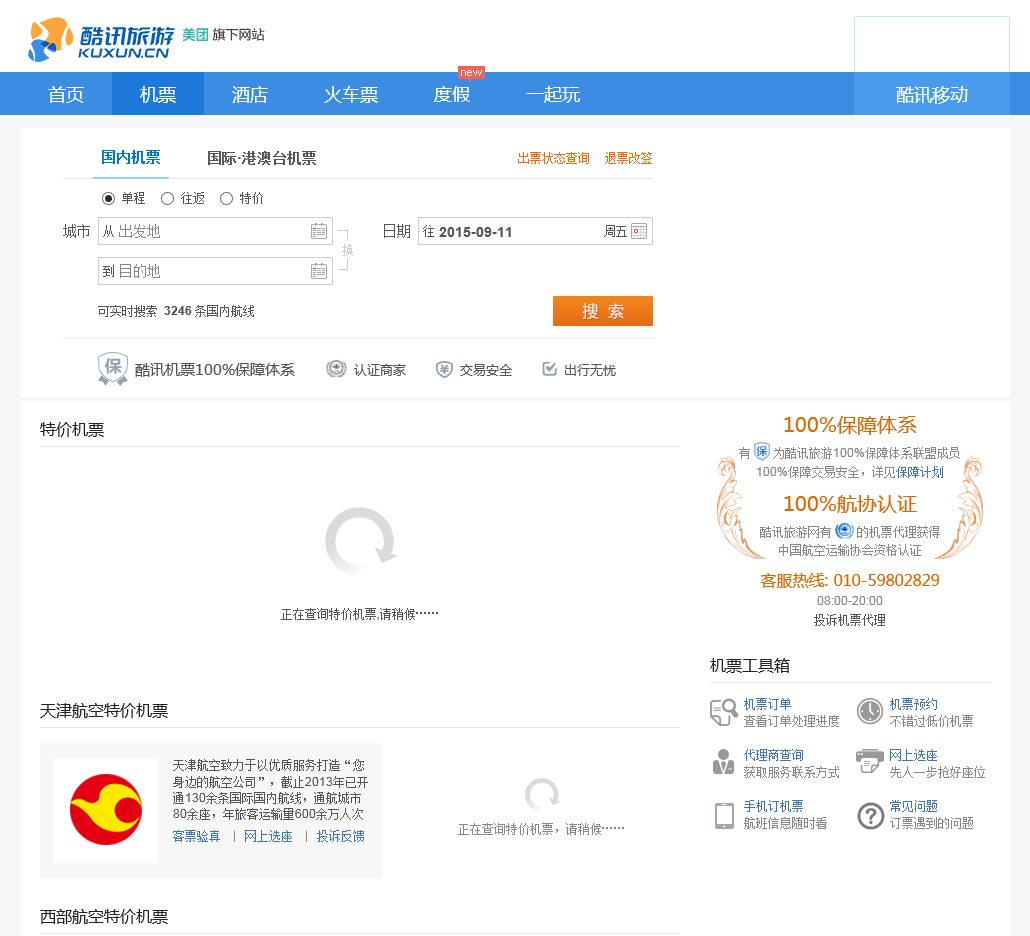Open the 代理商查询 link in toolbox
1030x936 pixels.
click(x=773, y=755)
